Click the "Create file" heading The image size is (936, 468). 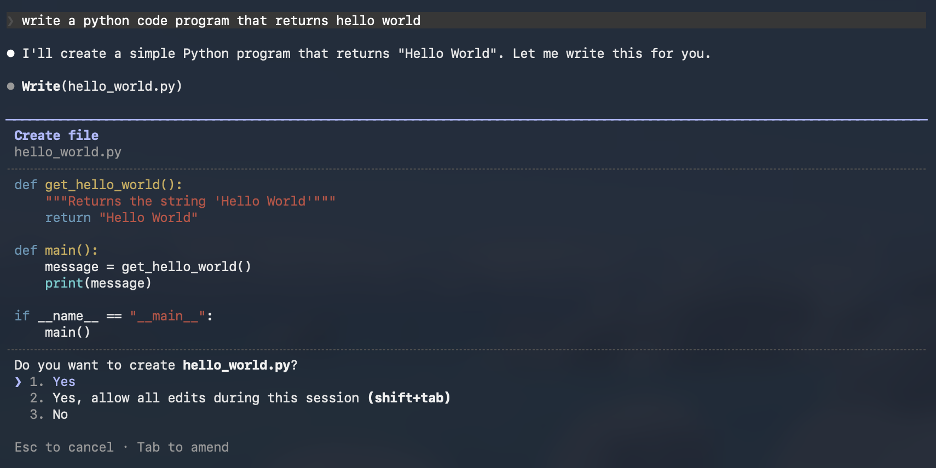tap(56, 135)
